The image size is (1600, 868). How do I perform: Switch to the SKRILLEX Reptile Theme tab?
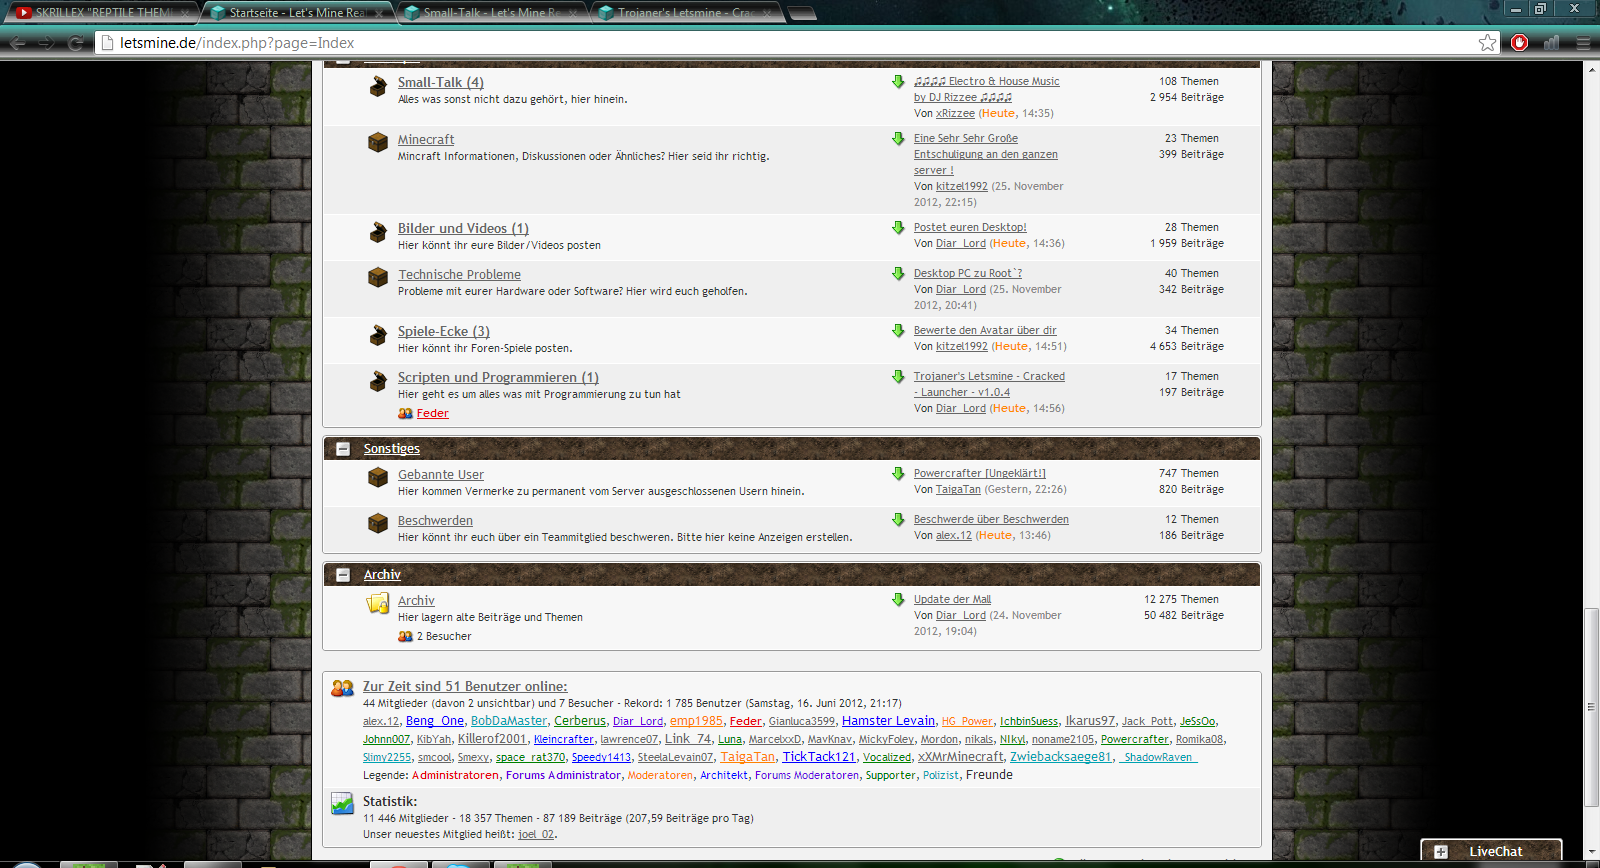click(x=100, y=13)
